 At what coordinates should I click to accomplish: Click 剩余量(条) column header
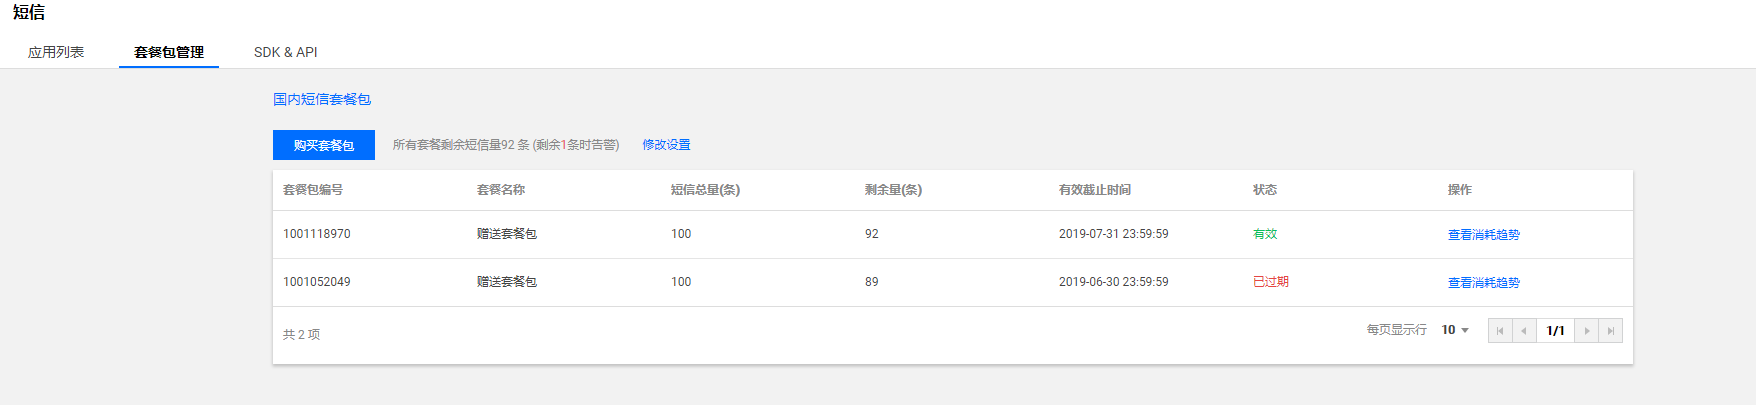click(x=894, y=190)
